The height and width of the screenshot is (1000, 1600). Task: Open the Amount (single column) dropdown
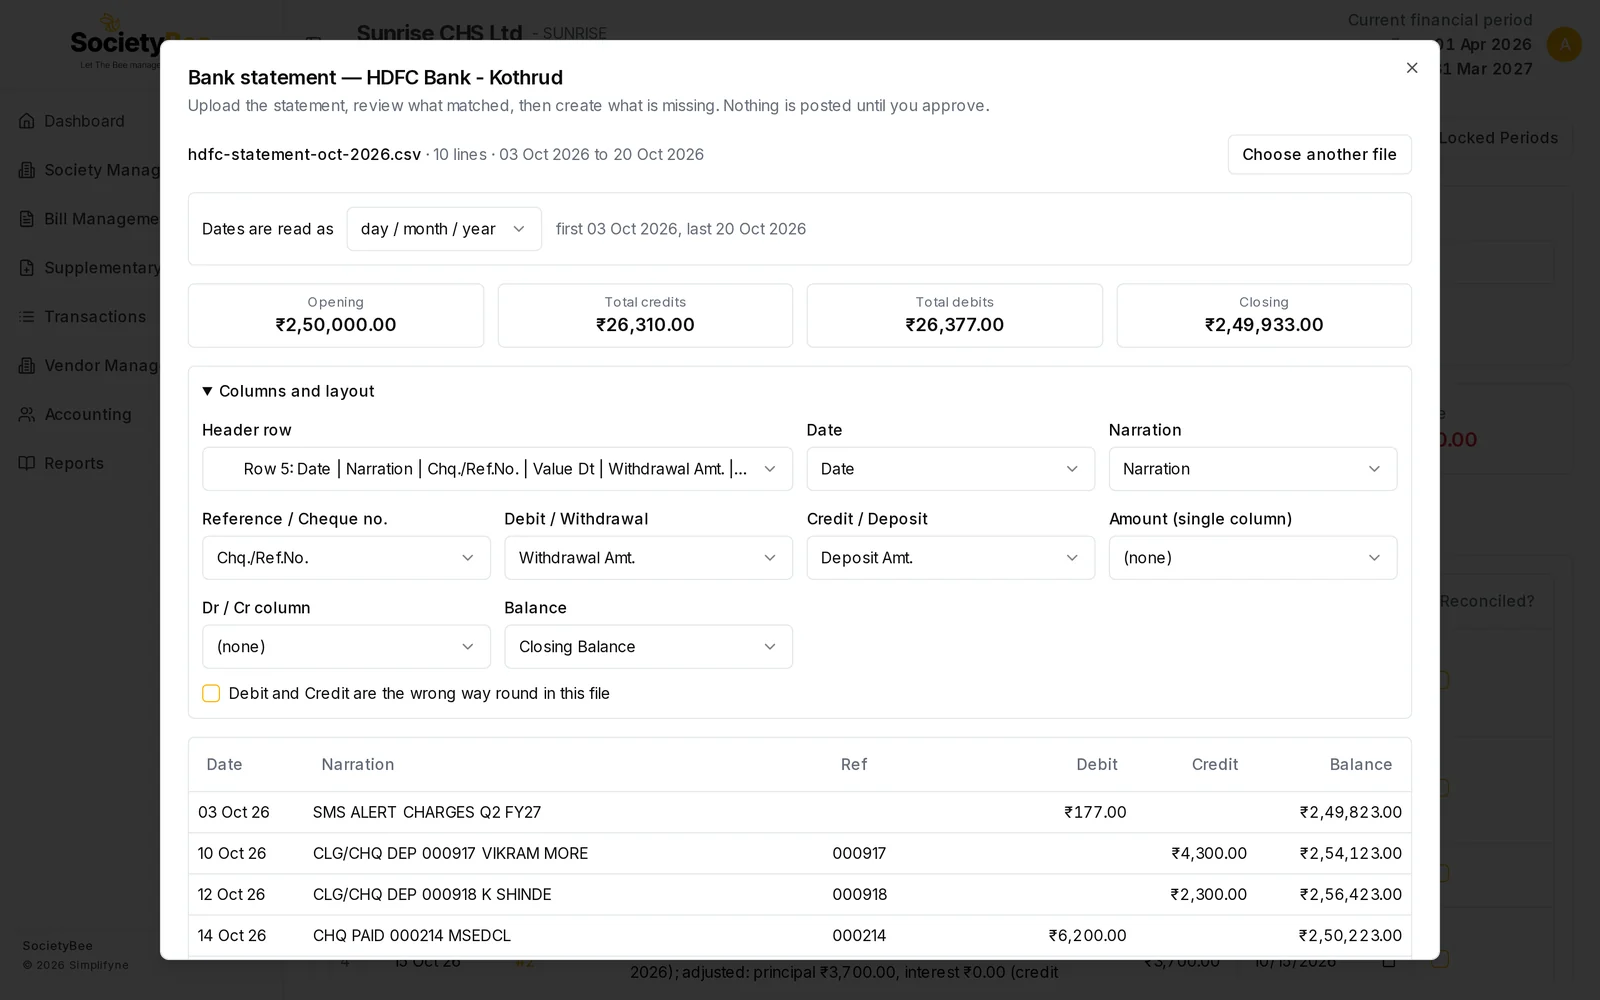tap(1252, 558)
